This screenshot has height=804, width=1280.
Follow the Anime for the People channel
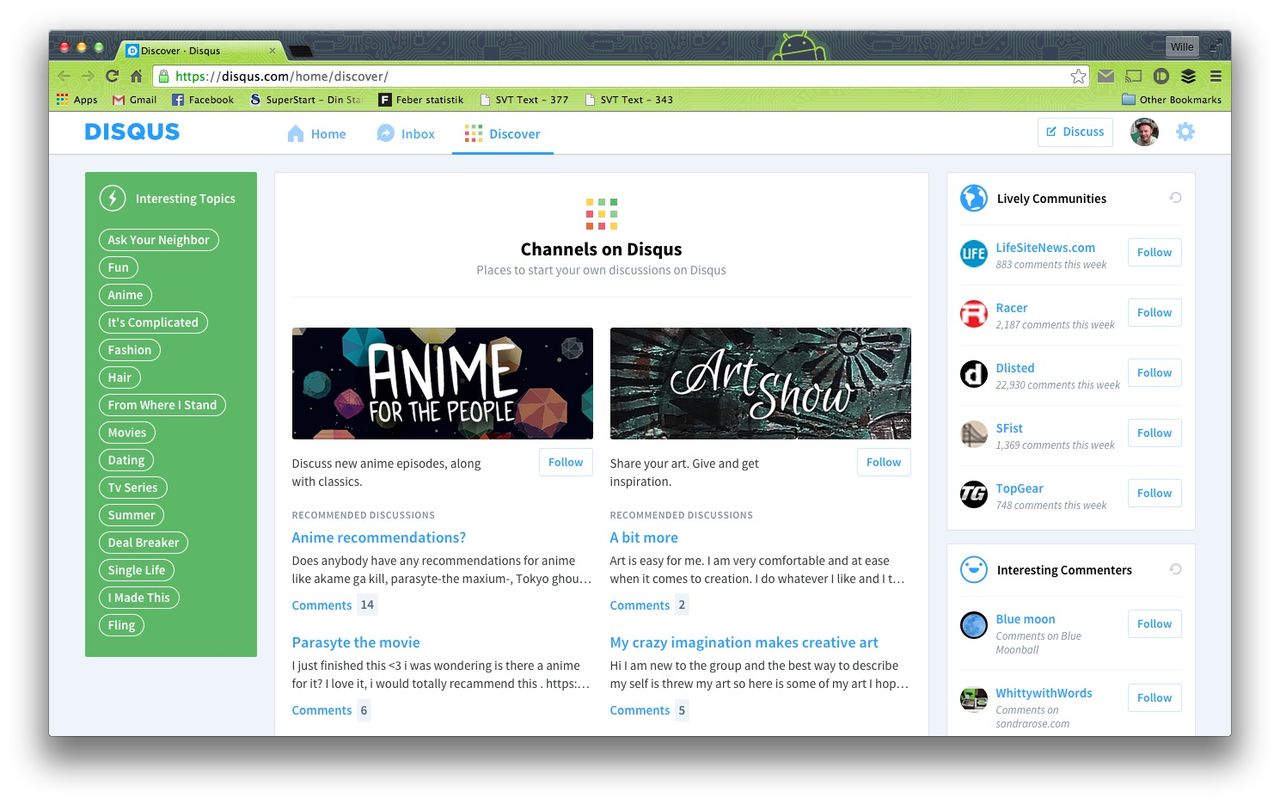[x=566, y=462]
